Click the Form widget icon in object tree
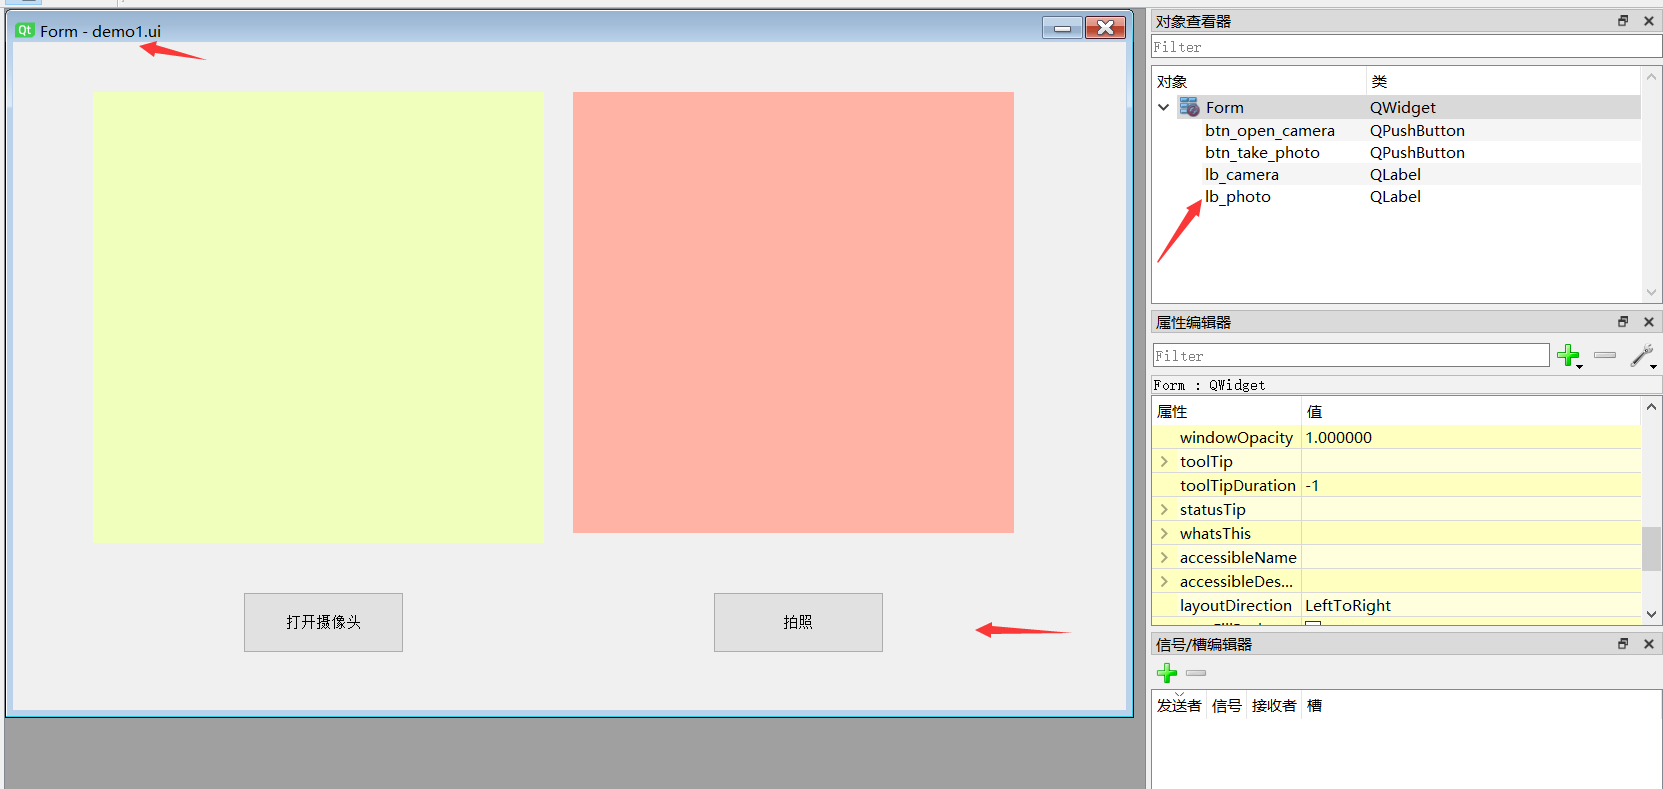The width and height of the screenshot is (1663, 789). [x=1190, y=107]
